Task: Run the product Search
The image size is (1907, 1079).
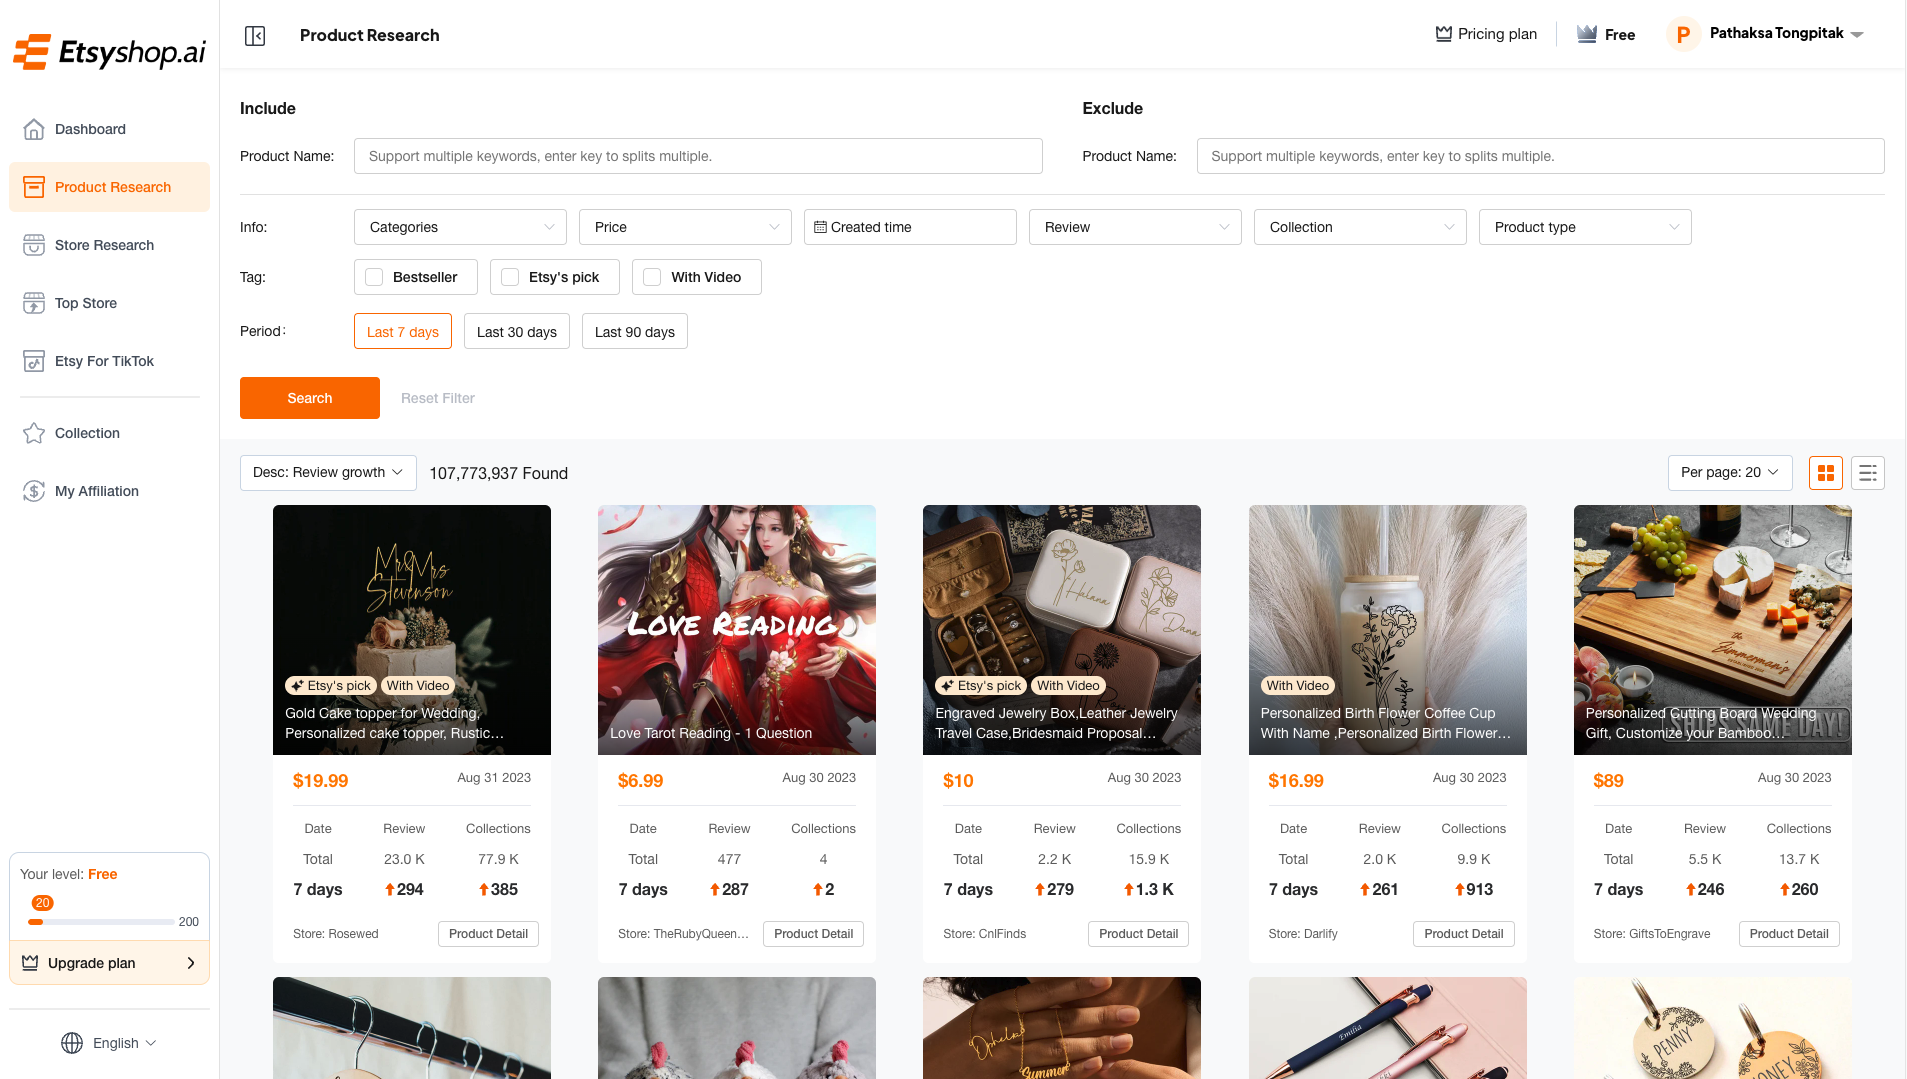Action: point(309,397)
